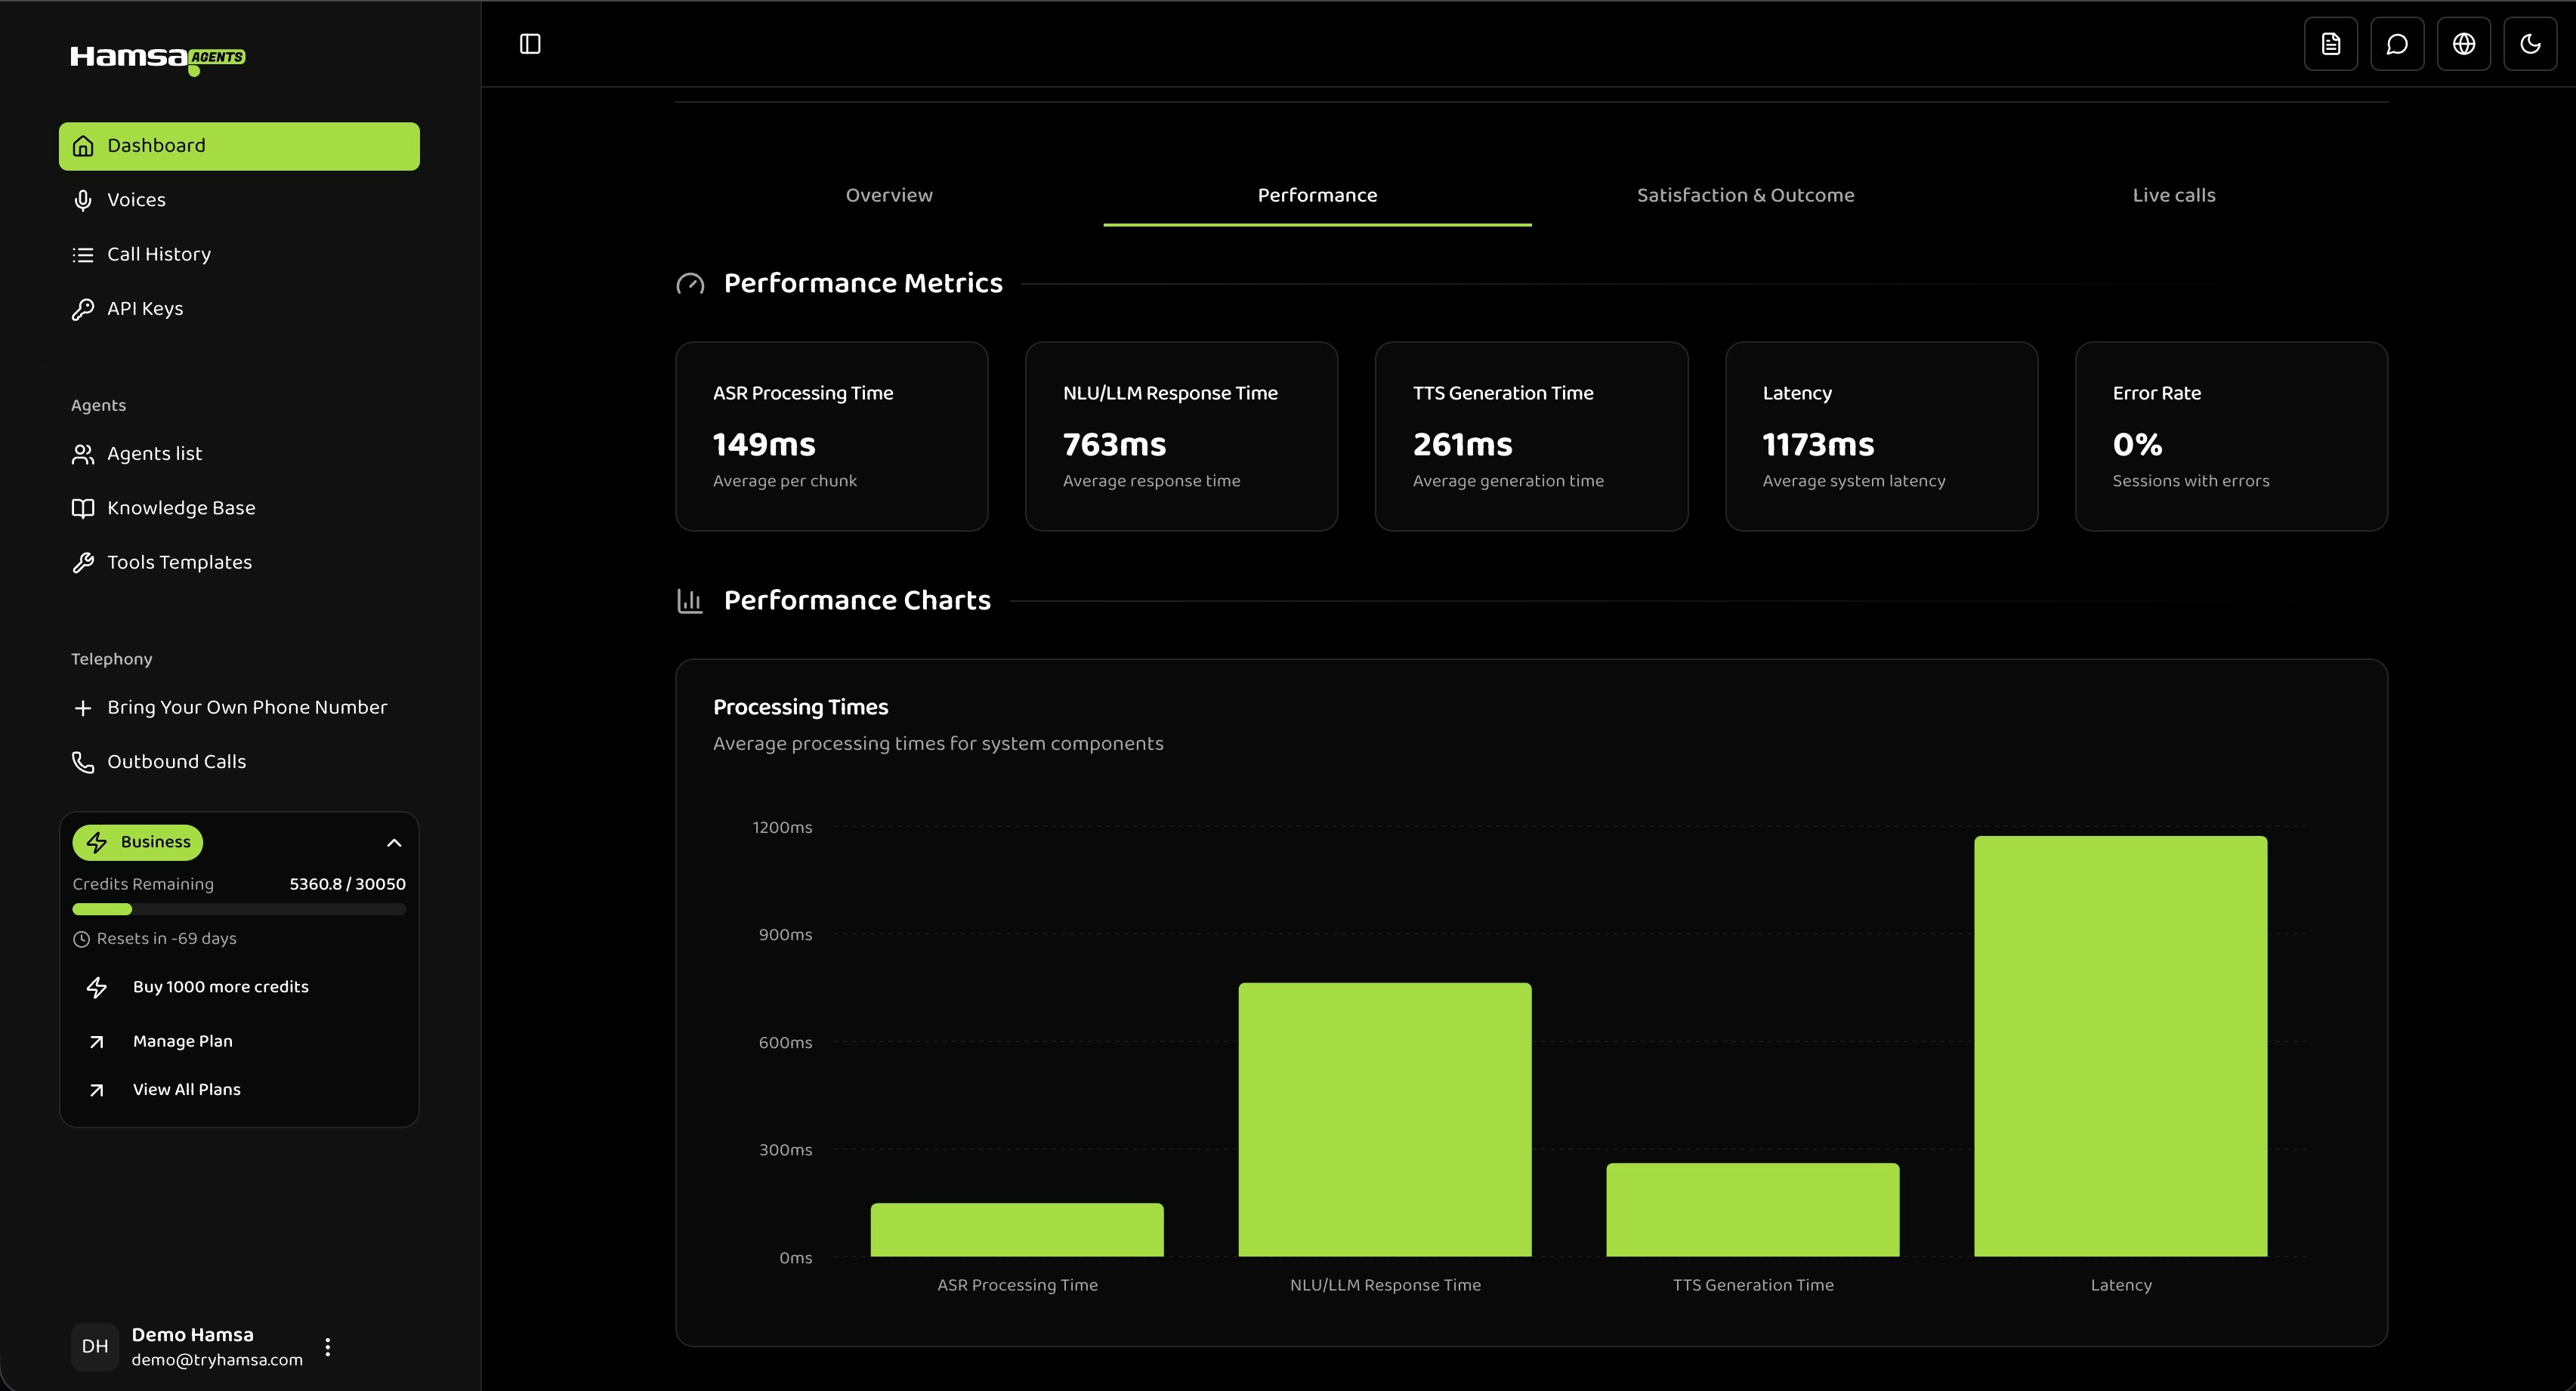The image size is (2576, 1391).
Task: Open Call History from sidebar
Action: [x=159, y=254]
